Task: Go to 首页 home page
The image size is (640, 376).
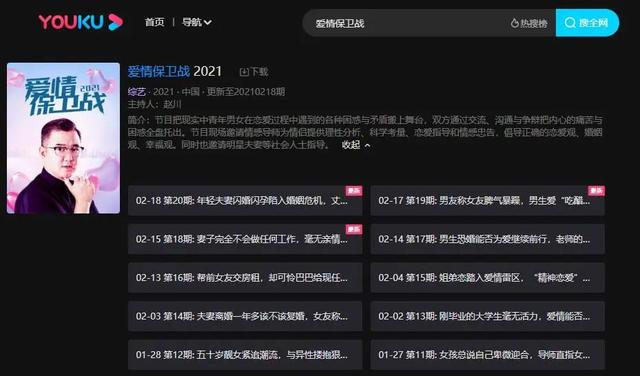Action: [154, 22]
